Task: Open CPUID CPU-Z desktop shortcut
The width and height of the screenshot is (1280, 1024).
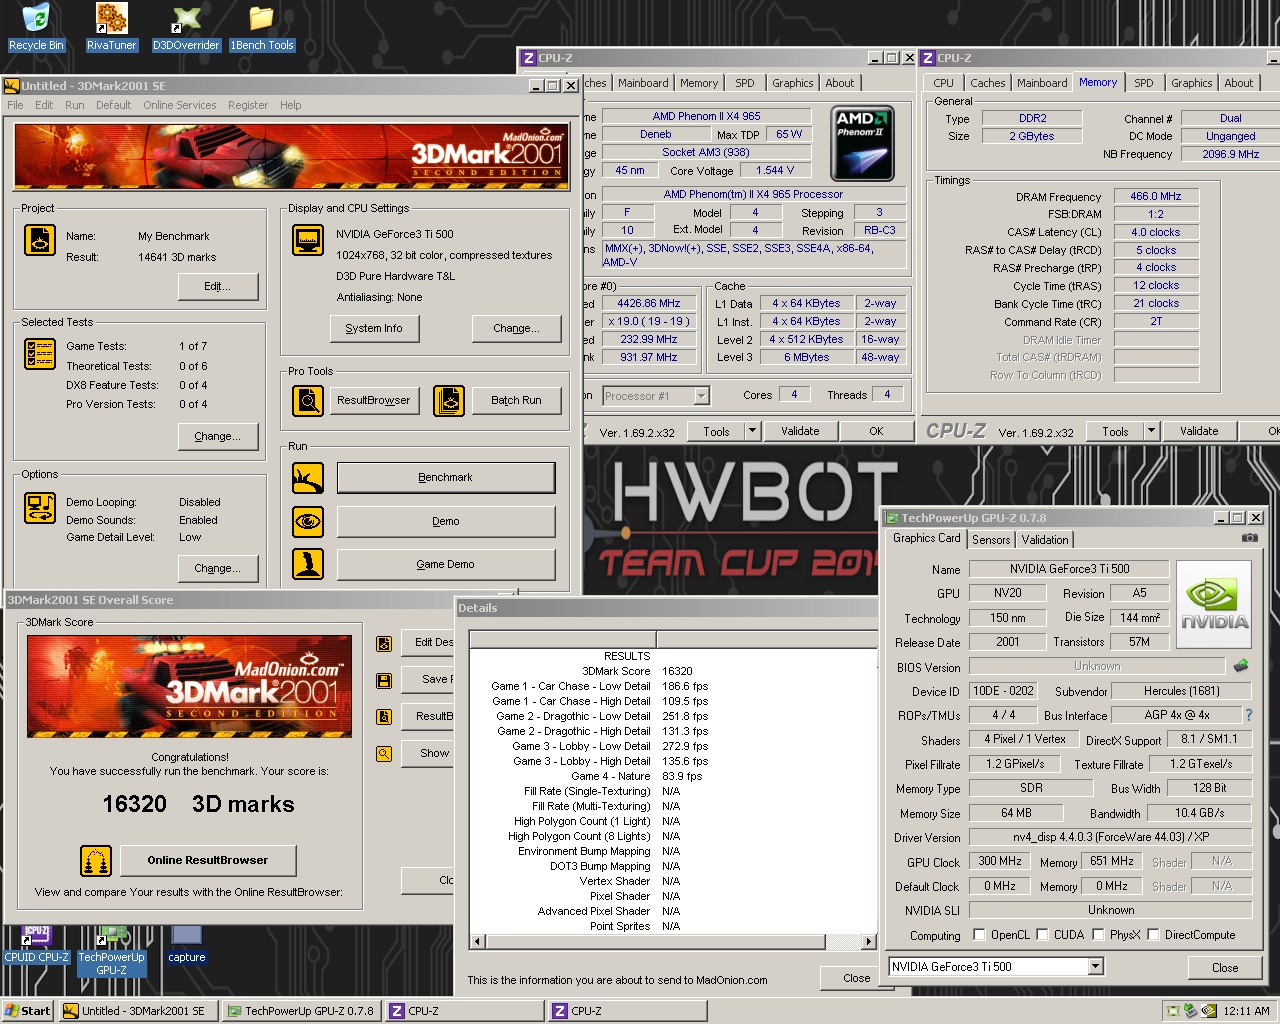Action: point(36,945)
